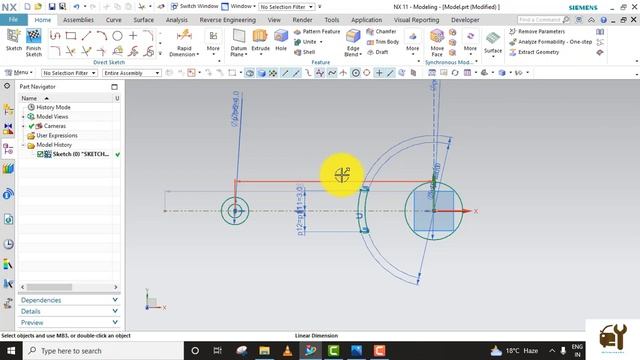Click the Finish Sketch flag icon
The image size is (640, 360).
pos(33,36)
